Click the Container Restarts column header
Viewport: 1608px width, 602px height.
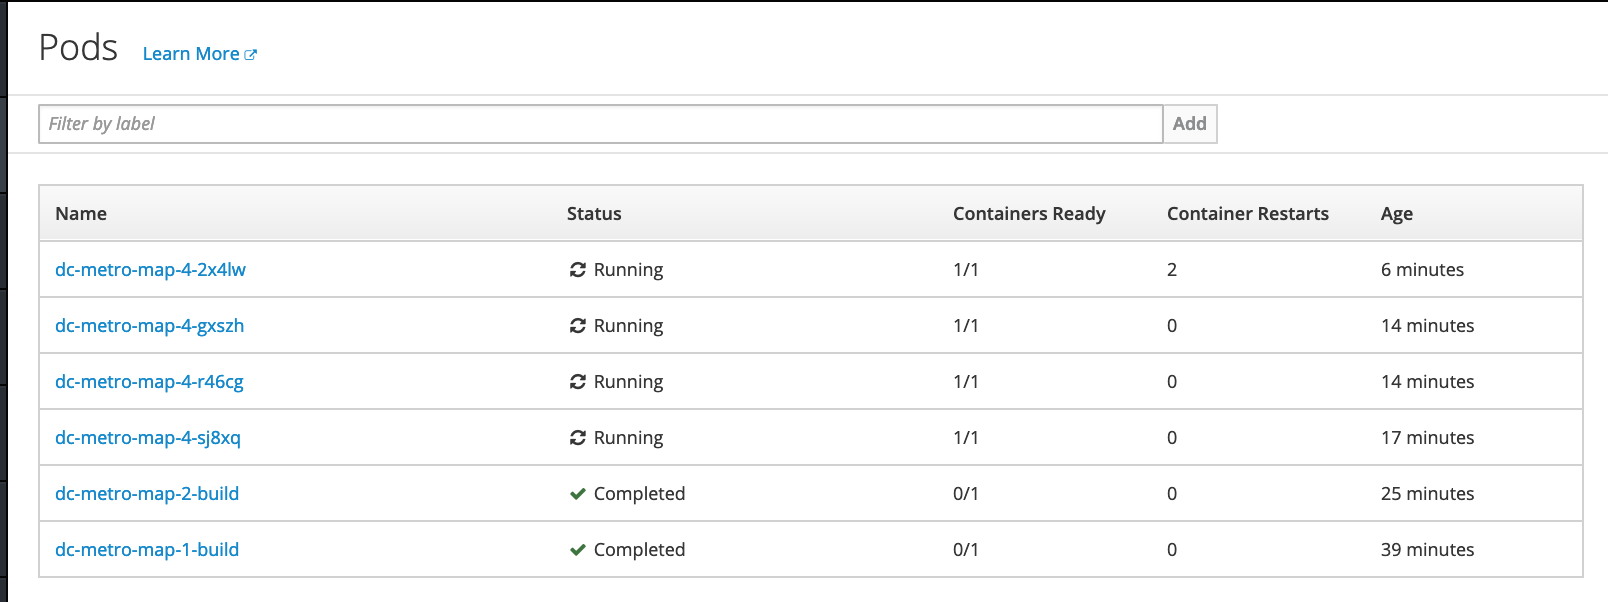1248,214
